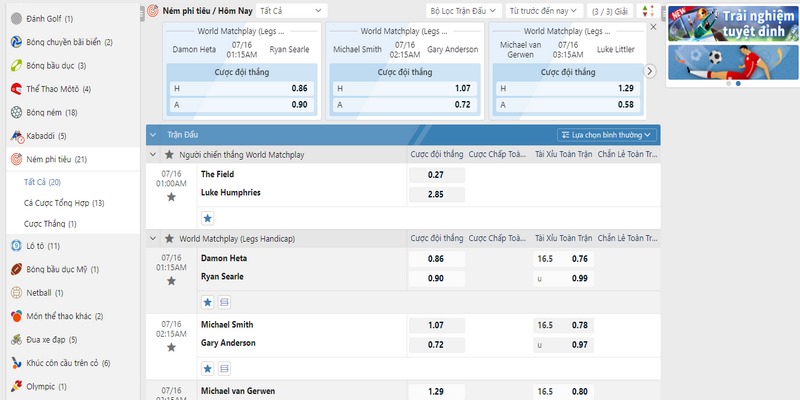
Task: Bet on Damon Heta at 0.86 in match list
Action: pyautogui.click(x=436, y=259)
